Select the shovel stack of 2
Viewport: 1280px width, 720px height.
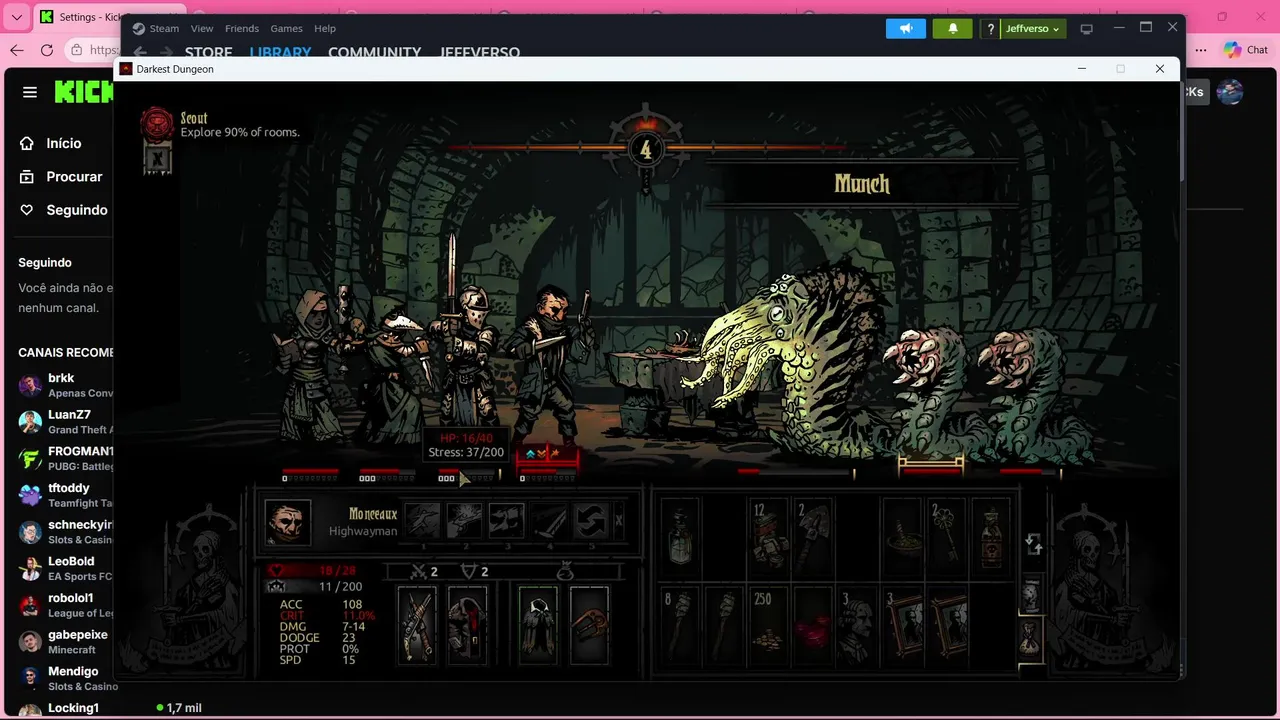click(x=813, y=535)
